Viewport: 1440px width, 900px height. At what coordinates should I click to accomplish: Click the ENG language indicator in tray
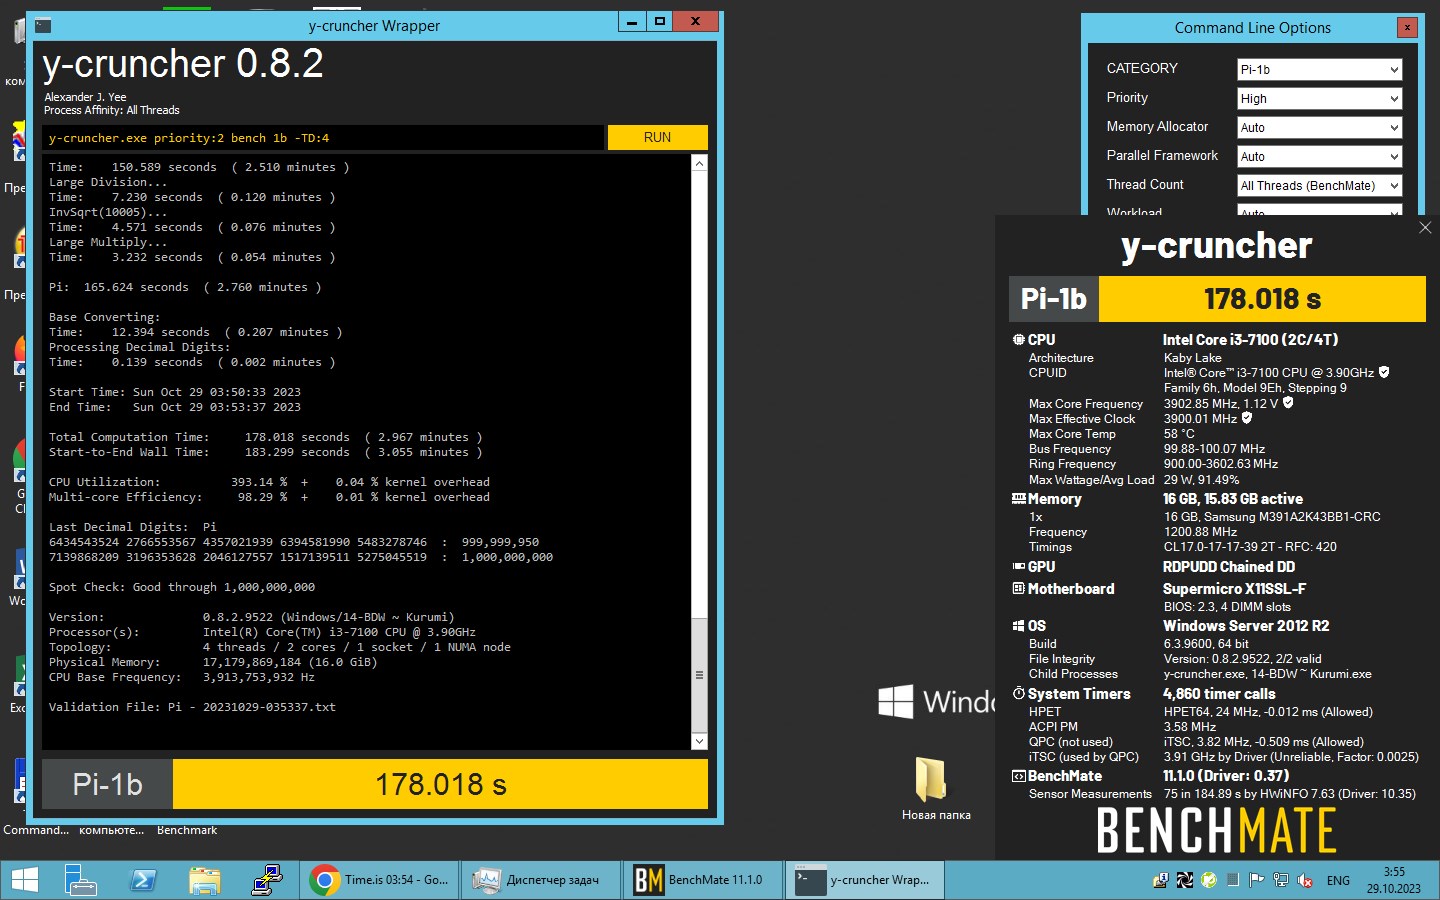1338,881
